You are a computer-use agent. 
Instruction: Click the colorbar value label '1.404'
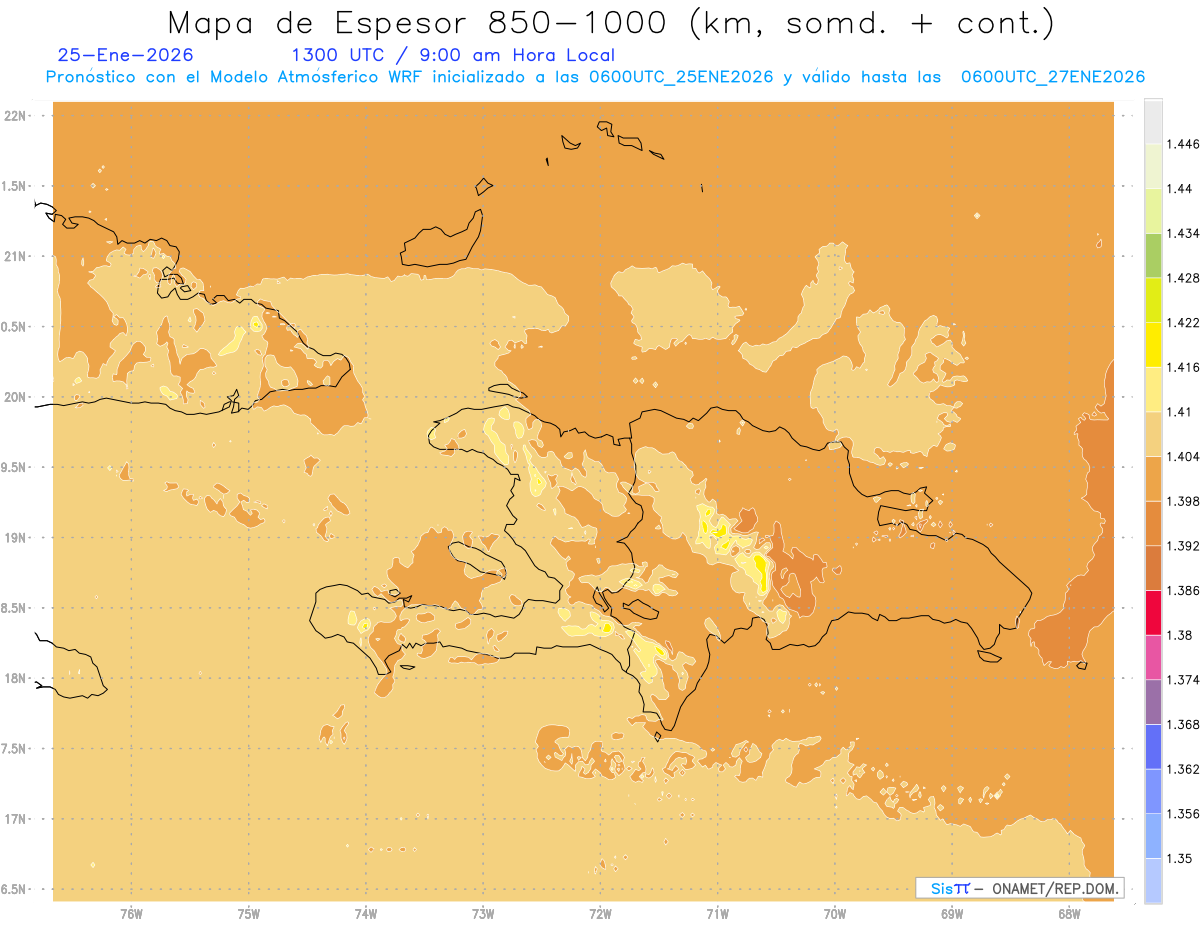tap(1184, 456)
